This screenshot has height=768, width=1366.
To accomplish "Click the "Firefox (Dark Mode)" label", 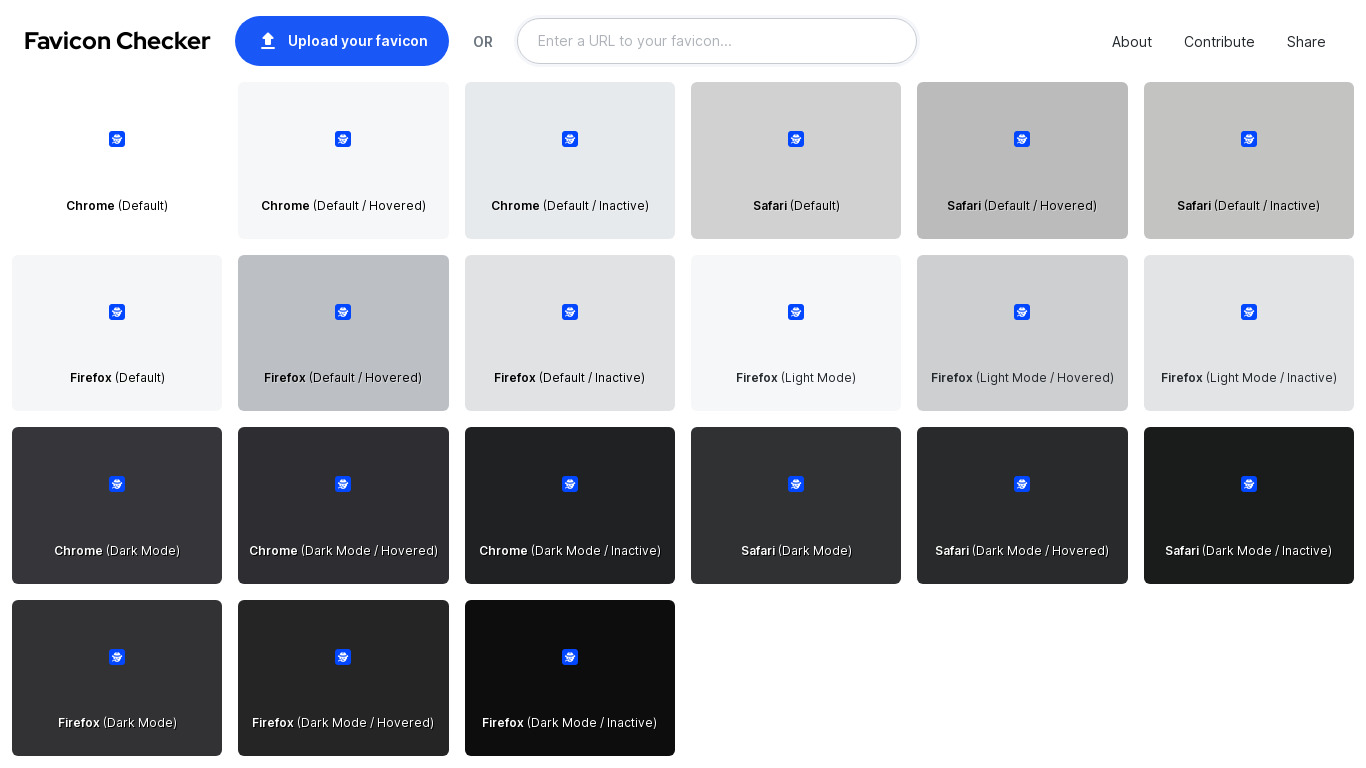I will point(117,723).
